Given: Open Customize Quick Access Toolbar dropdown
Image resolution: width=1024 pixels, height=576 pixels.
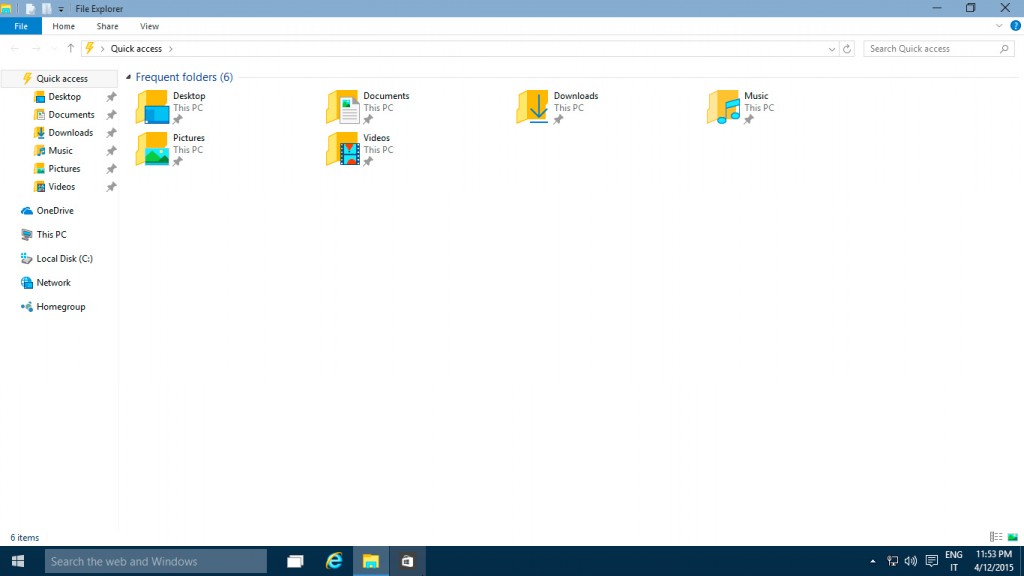Looking at the screenshot, I should pyautogui.click(x=61, y=9).
